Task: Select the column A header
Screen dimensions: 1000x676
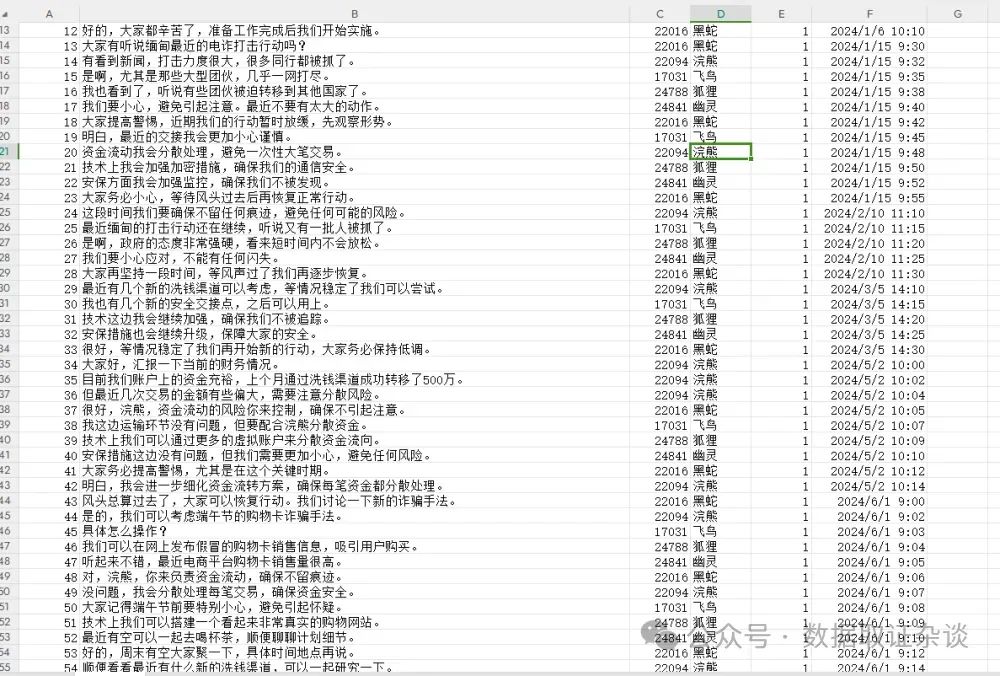Action: pyautogui.click(x=48, y=12)
